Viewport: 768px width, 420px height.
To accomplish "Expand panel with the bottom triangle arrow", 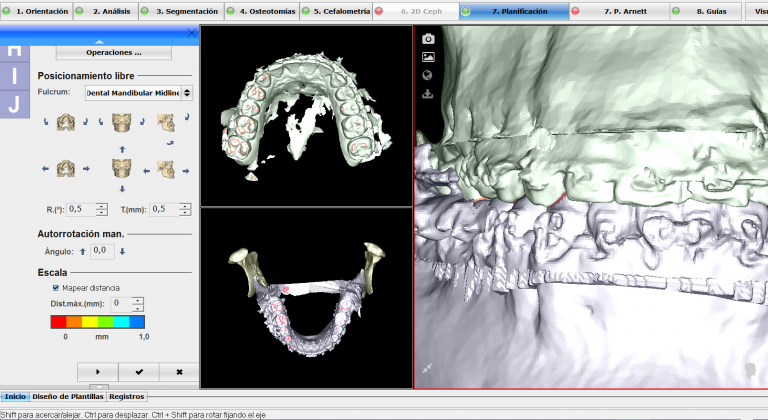I will click(99, 387).
